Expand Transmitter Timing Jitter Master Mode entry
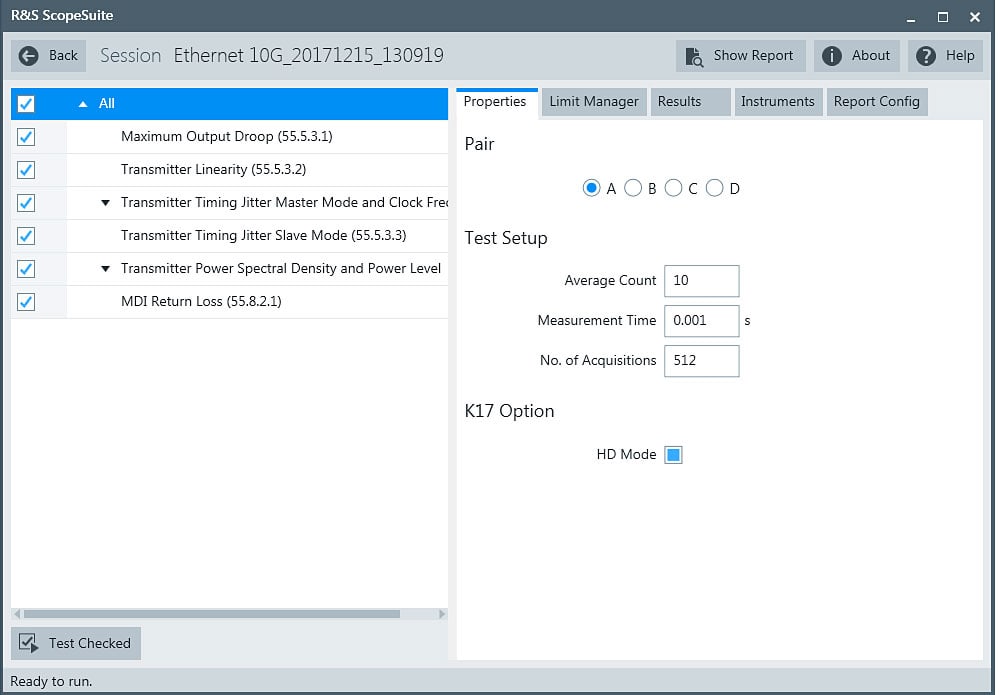The width and height of the screenshot is (1000, 695). click(106, 203)
